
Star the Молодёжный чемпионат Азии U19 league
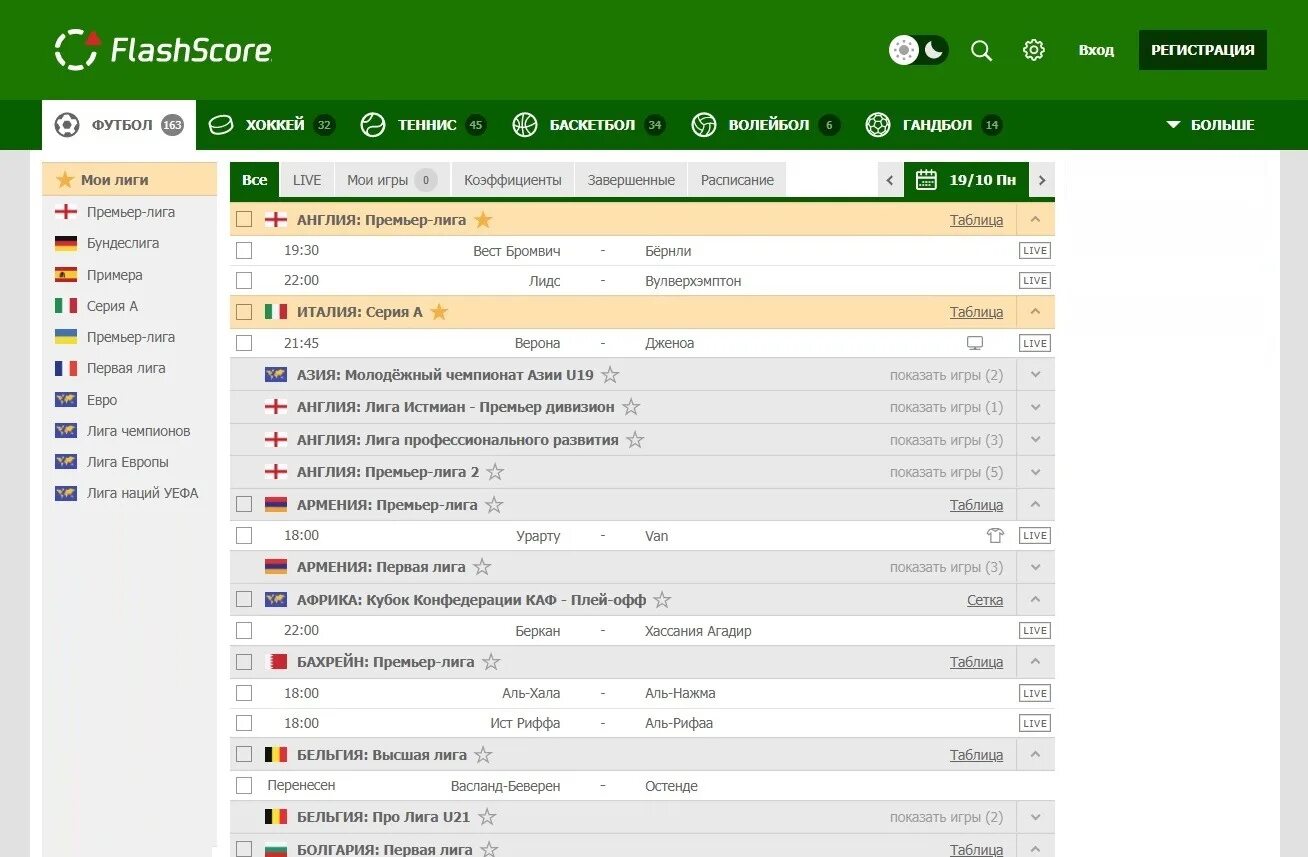[610, 375]
